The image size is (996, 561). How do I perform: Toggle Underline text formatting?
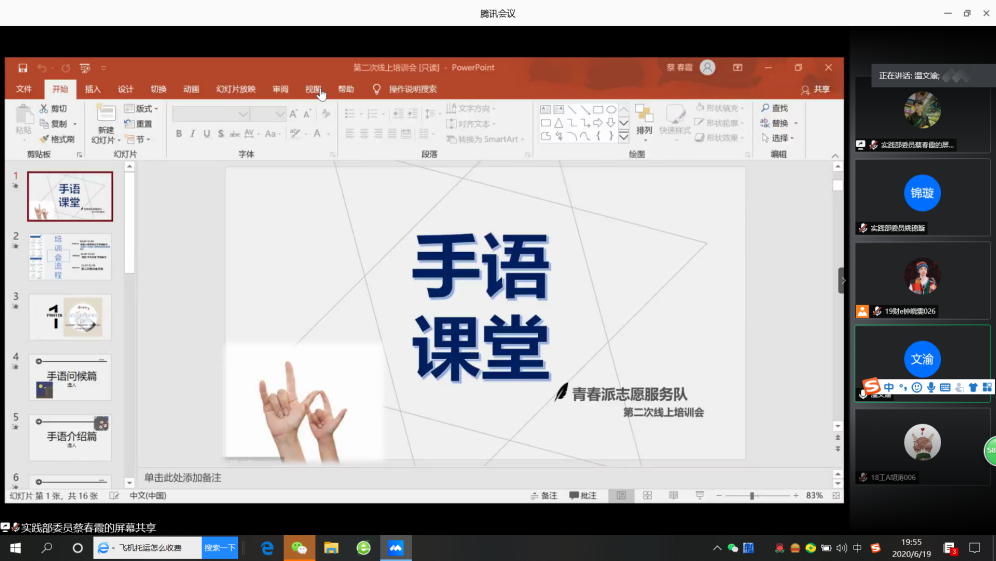pyautogui.click(x=207, y=134)
